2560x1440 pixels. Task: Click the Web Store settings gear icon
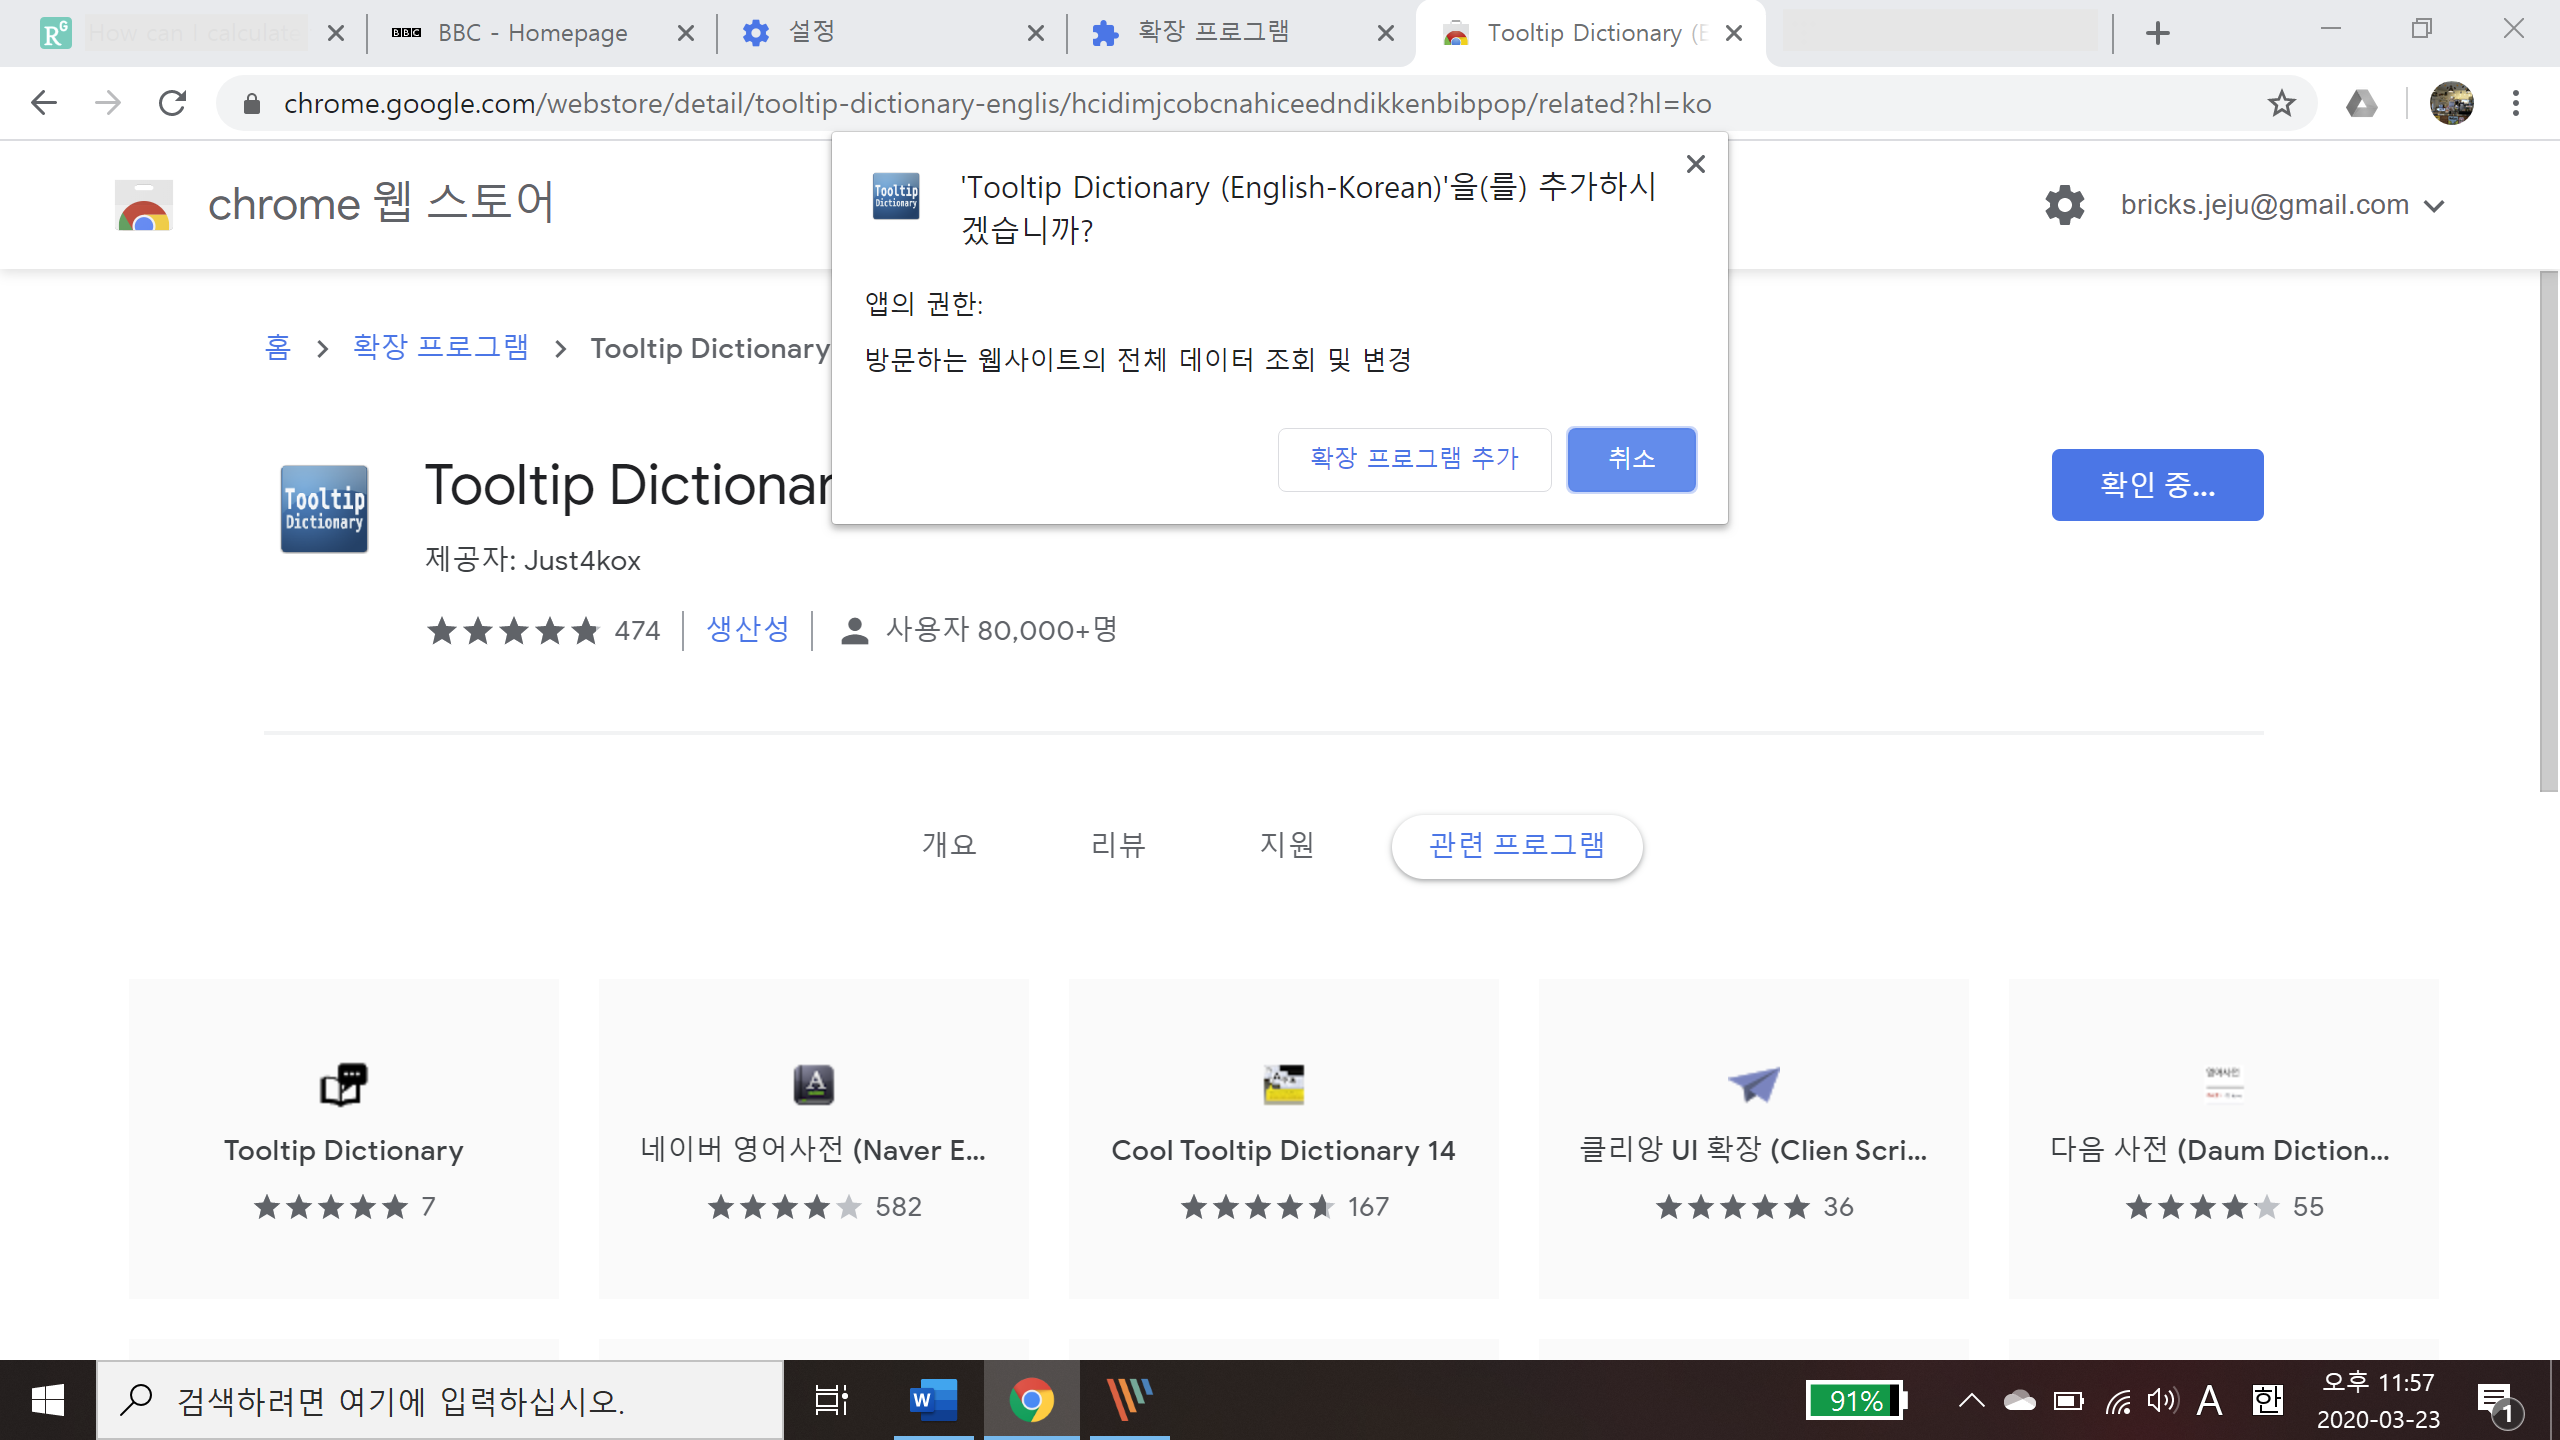2064,205
